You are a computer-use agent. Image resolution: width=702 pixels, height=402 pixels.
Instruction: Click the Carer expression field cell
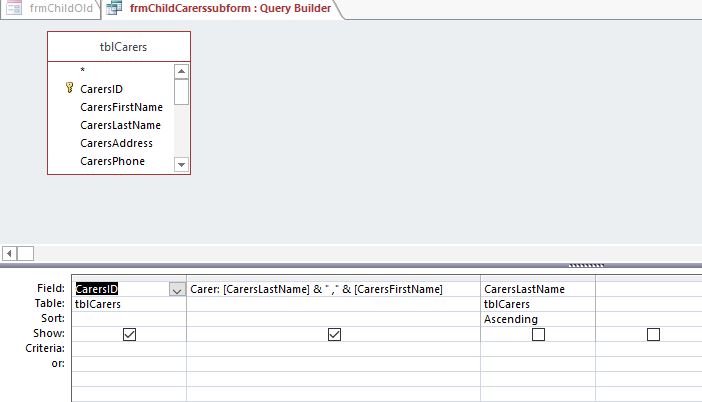[x=334, y=289]
